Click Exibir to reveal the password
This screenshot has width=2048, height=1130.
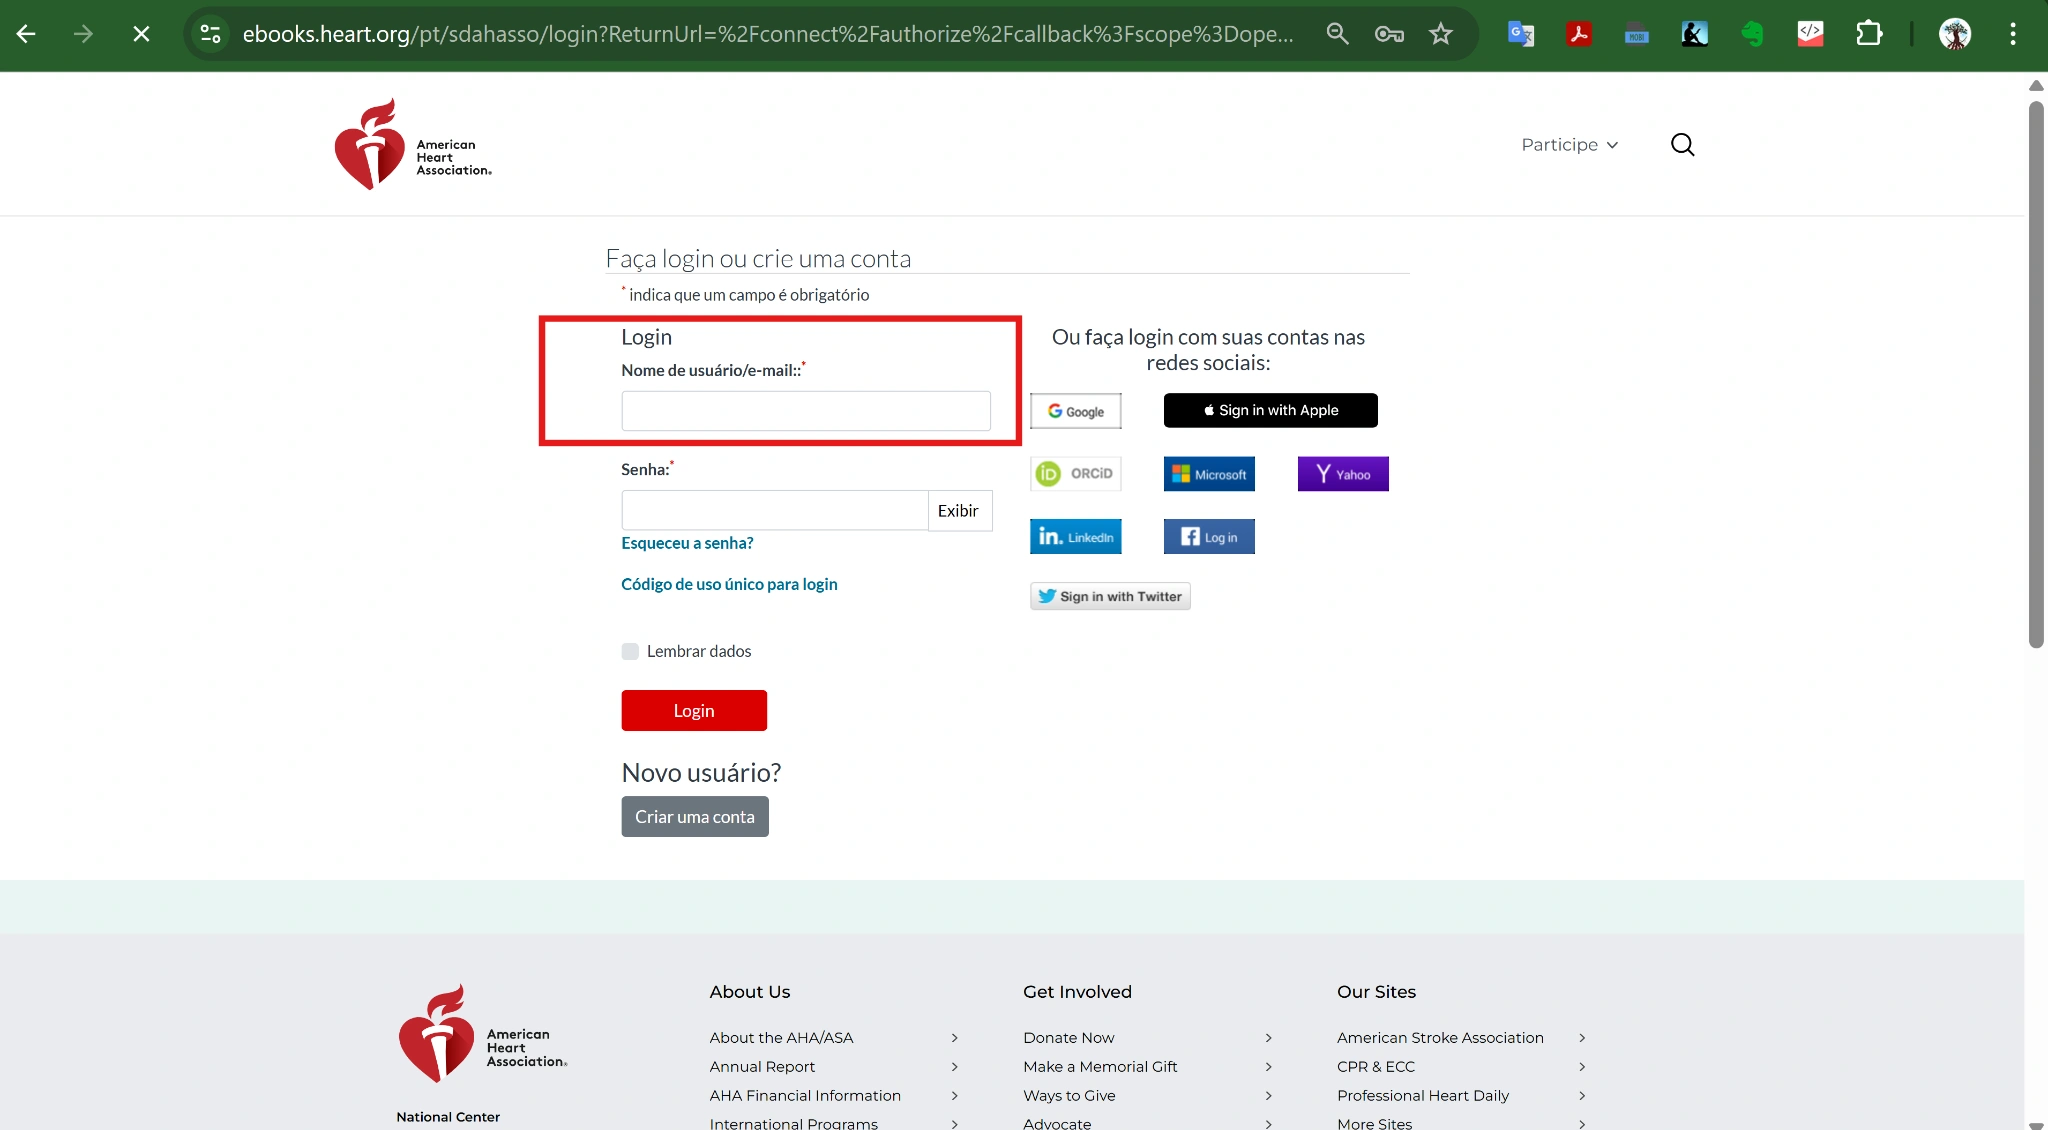pos(958,510)
